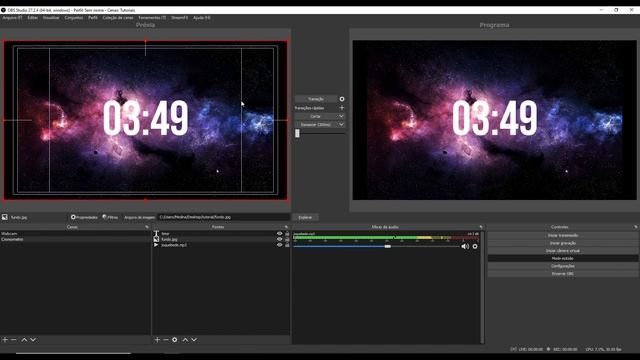Click the fundo.jpg source icon in context bar

4,217
